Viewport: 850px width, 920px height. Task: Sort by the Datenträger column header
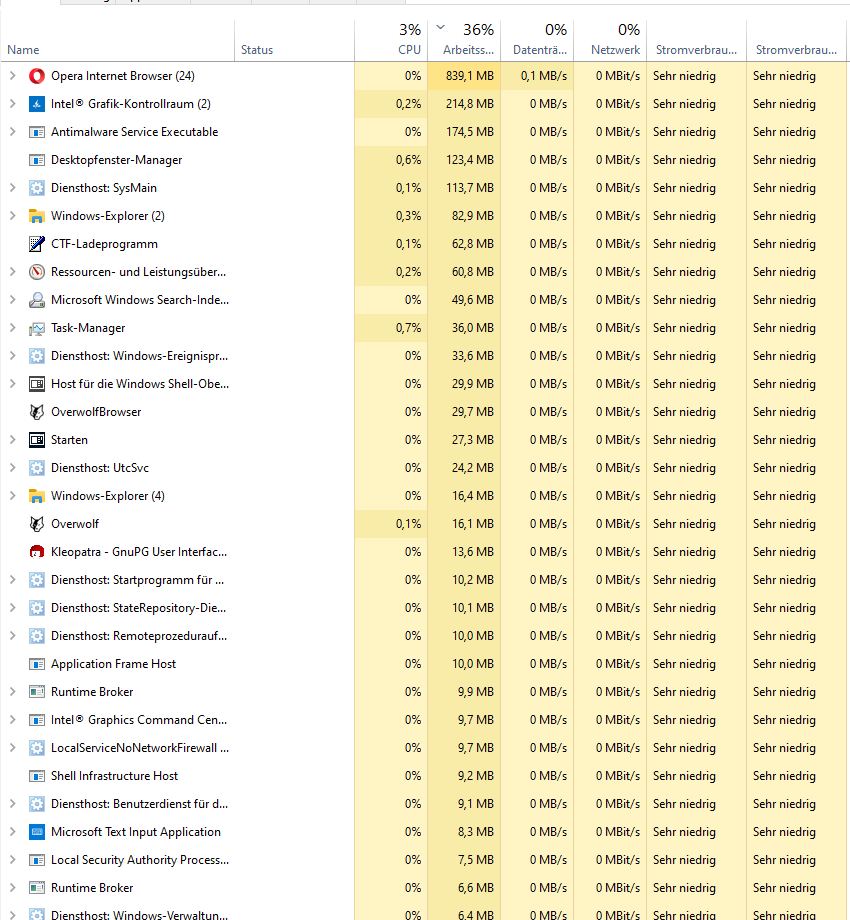[537, 41]
